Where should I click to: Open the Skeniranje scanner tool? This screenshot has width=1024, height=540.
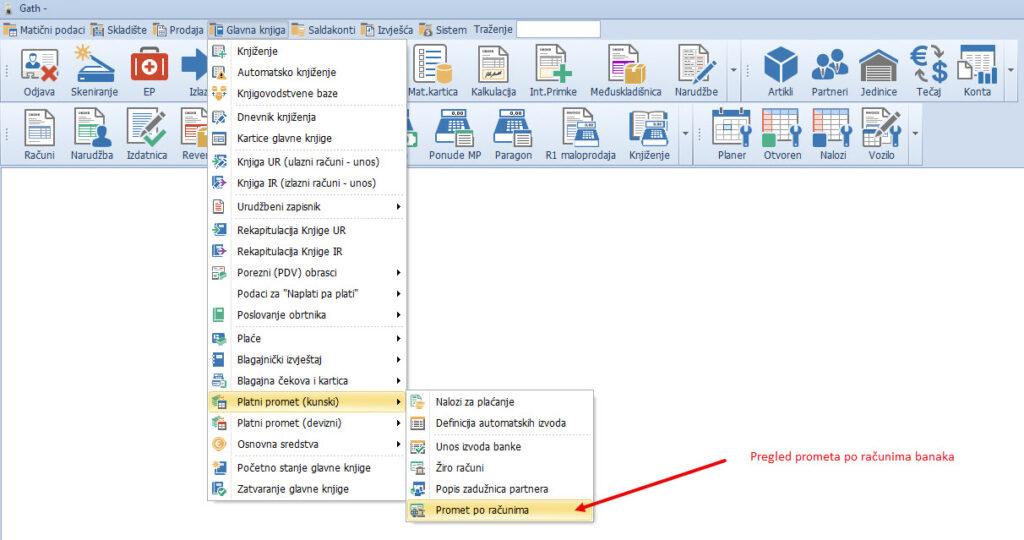pos(96,71)
